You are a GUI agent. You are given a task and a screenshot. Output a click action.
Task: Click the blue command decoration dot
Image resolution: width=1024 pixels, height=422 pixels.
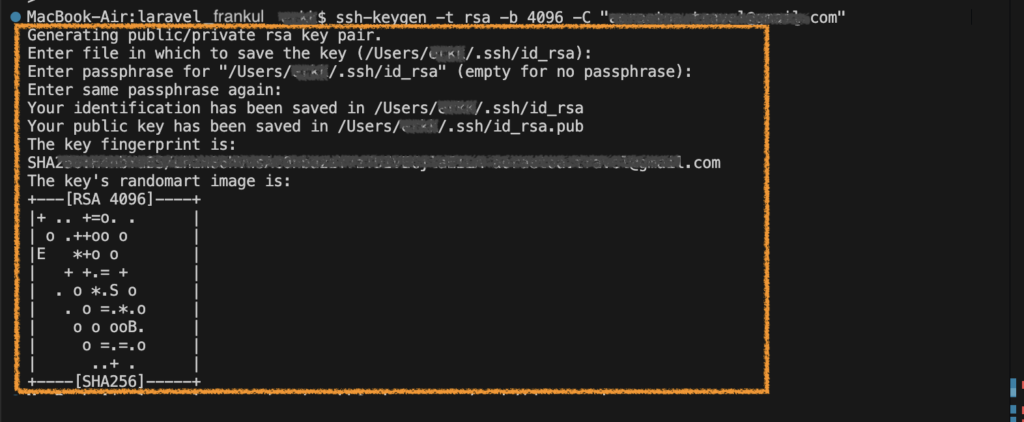pyautogui.click(x=15, y=17)
